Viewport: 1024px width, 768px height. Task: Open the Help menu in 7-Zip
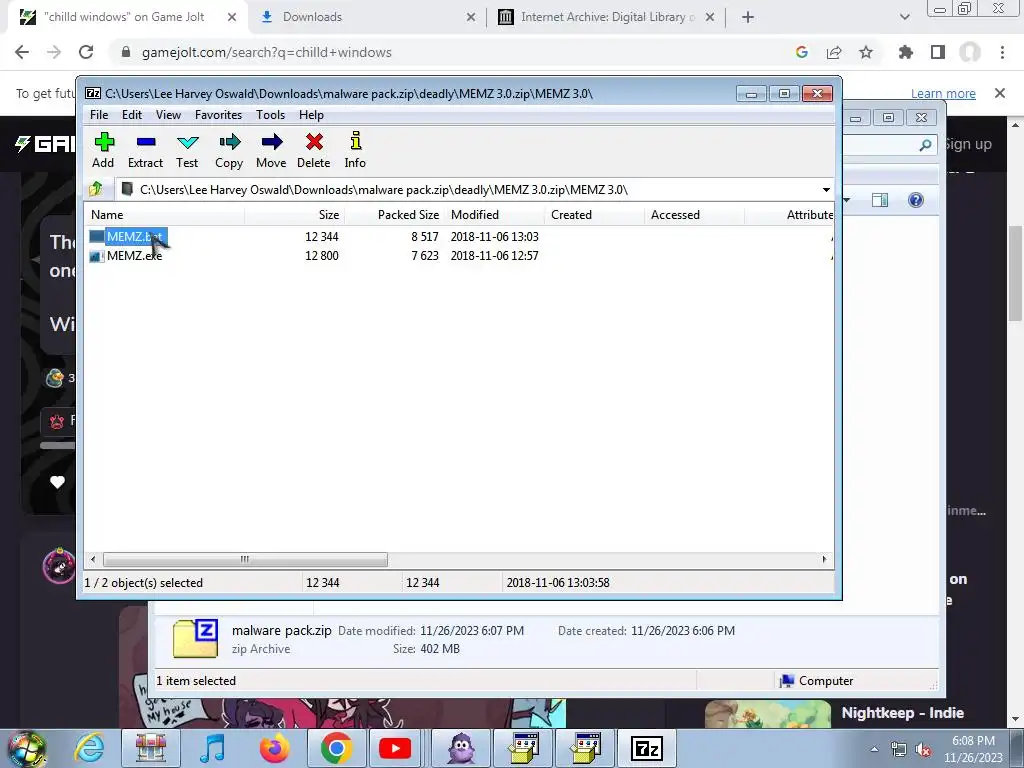(312, 115)
